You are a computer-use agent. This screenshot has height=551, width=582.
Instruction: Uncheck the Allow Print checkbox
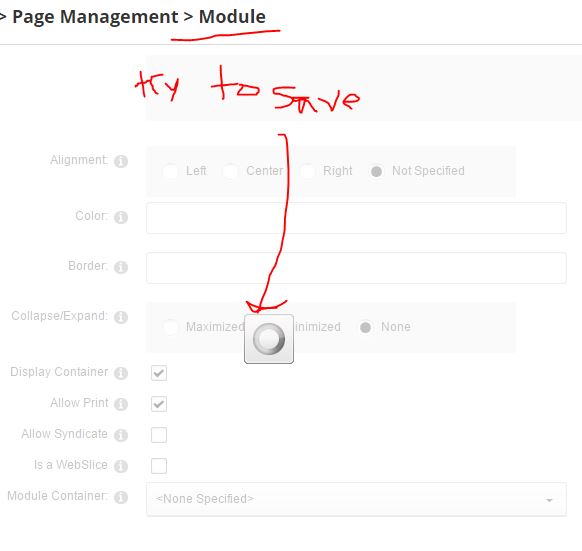(159, 404)
